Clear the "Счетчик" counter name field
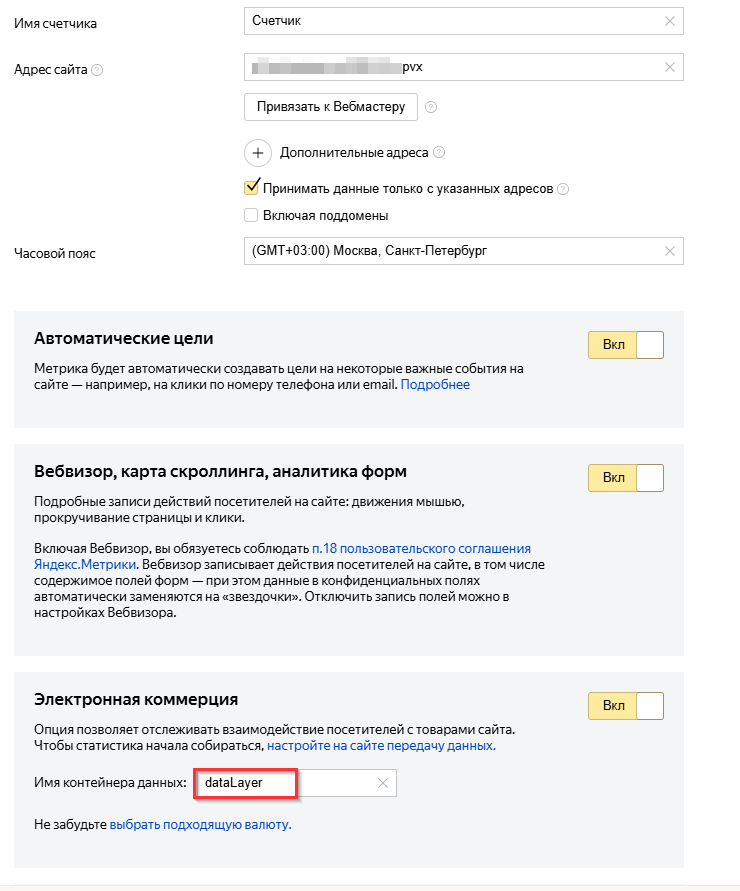 tap(671, 22)
